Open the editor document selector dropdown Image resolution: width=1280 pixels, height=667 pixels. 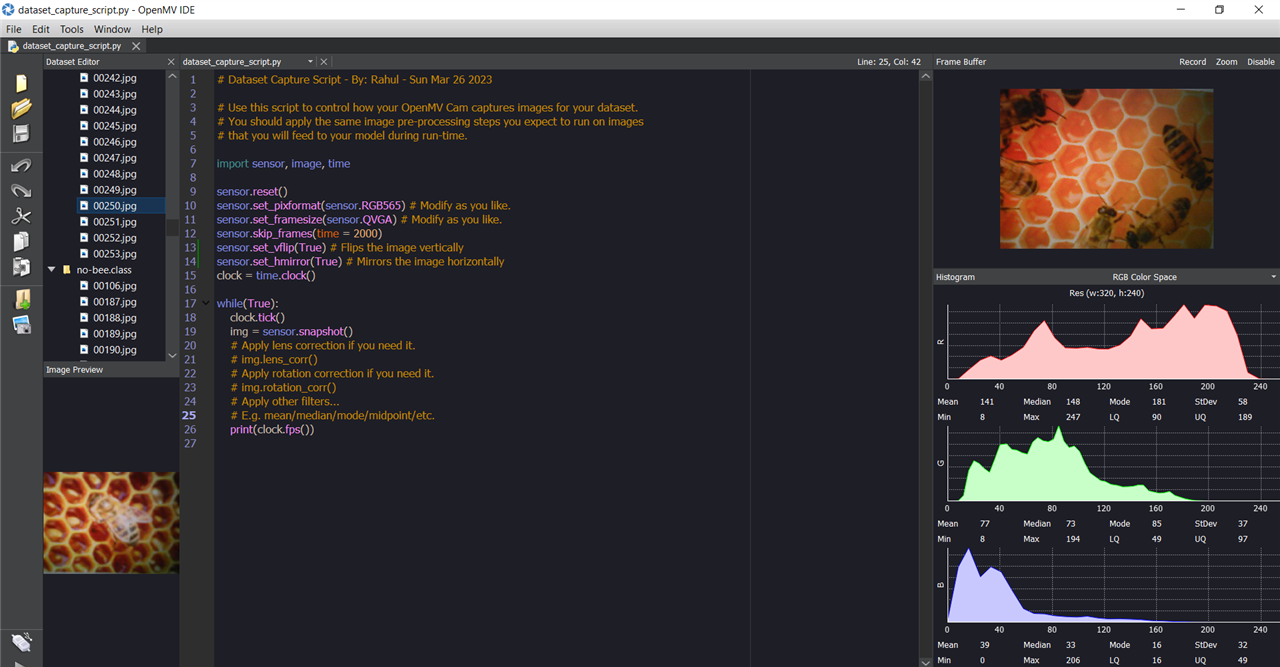pyautogui.click(x=310, y=62)
